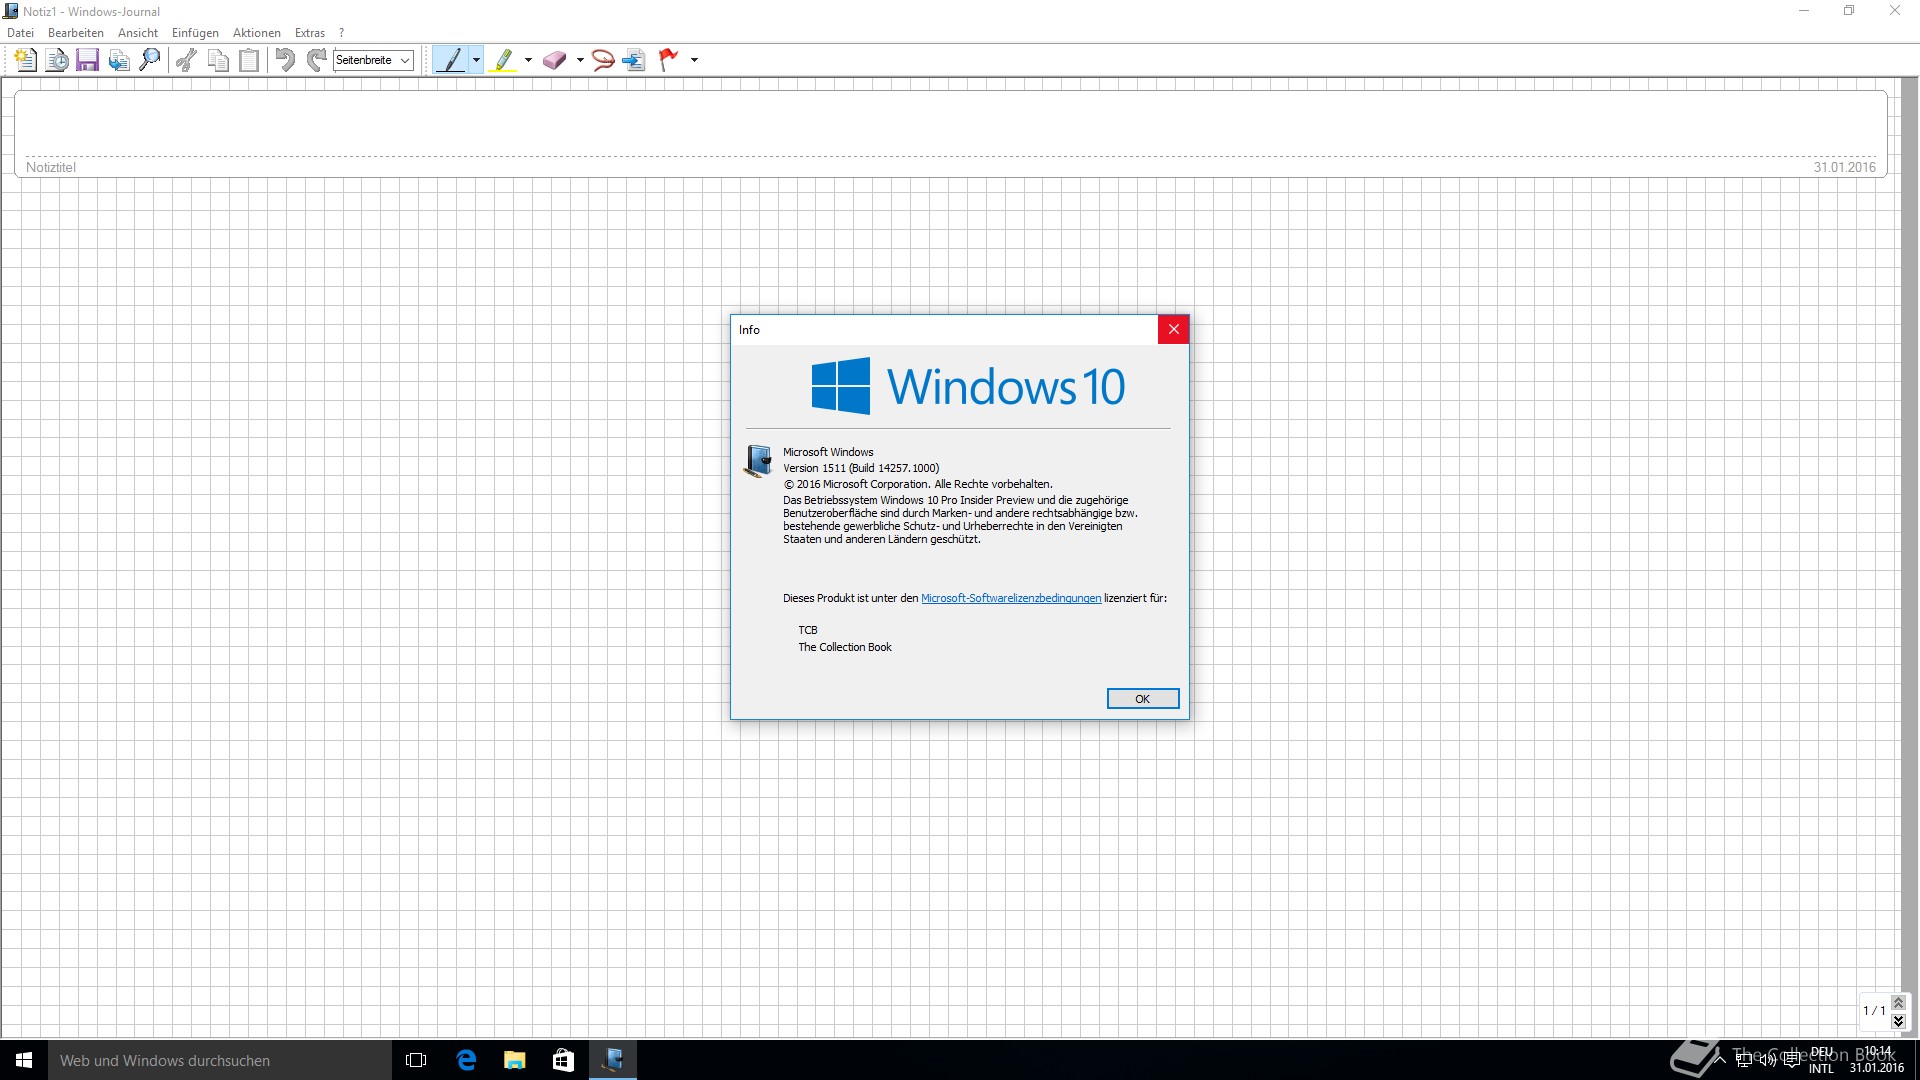Open the Bearbeiten menu
1920x1080 pixels.
point(76,33)
